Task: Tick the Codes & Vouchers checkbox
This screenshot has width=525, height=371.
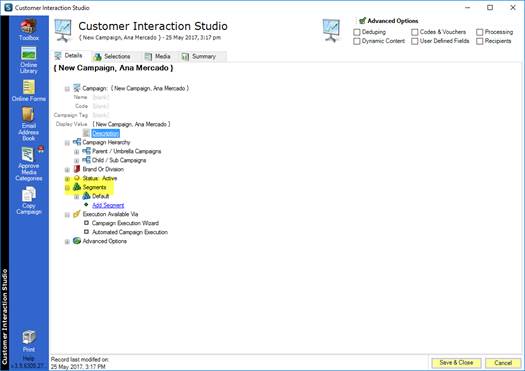Action: click(x=415, y=32)
